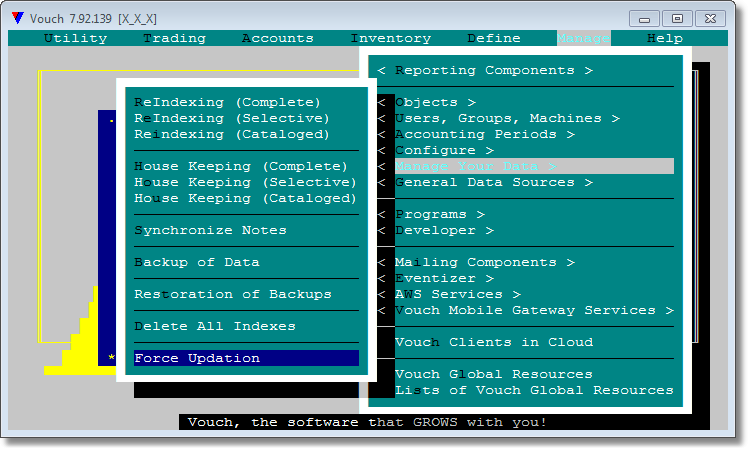Run House Keeping (Cataloged)
The width and height of the screenshot is (748, 450).
[x=245, y=198]
